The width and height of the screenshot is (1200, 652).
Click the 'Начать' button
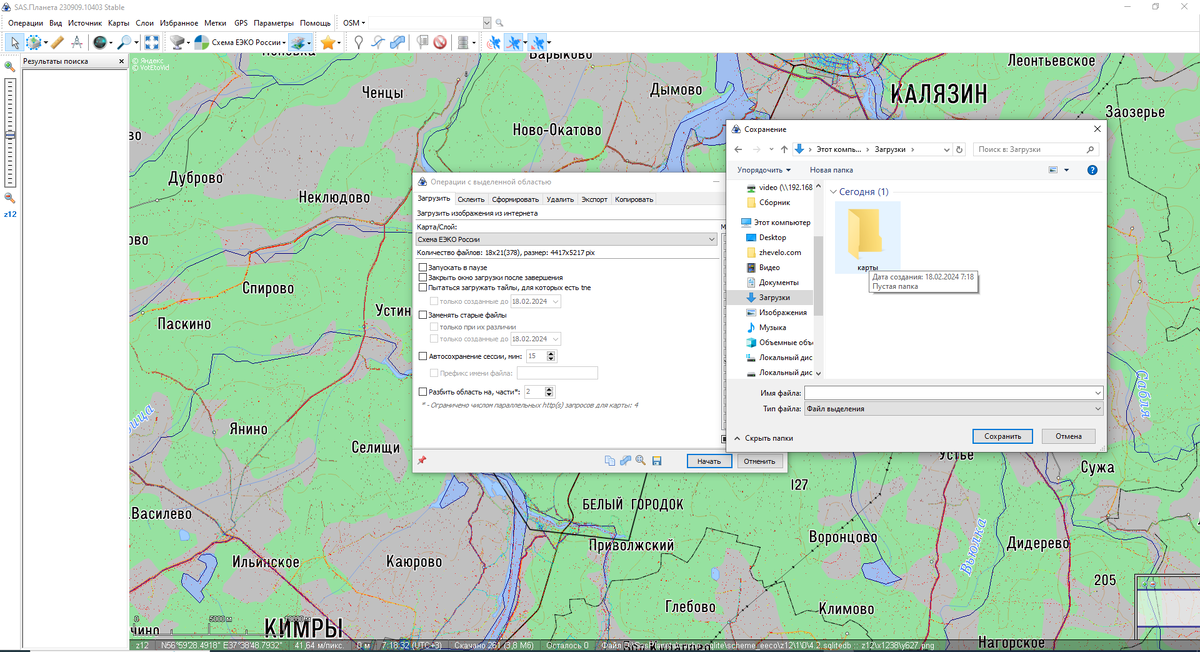click(709, 461)
